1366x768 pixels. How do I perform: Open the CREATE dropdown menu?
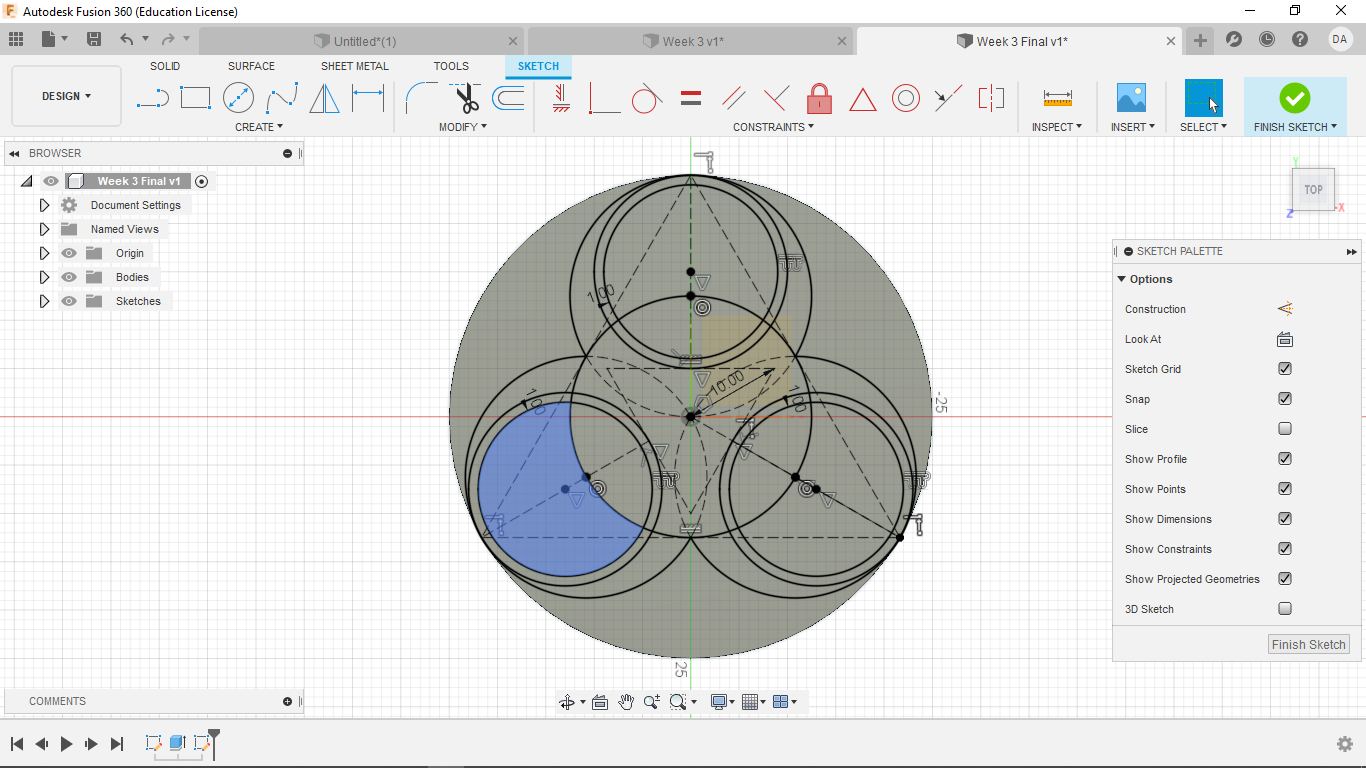point(259,127)
